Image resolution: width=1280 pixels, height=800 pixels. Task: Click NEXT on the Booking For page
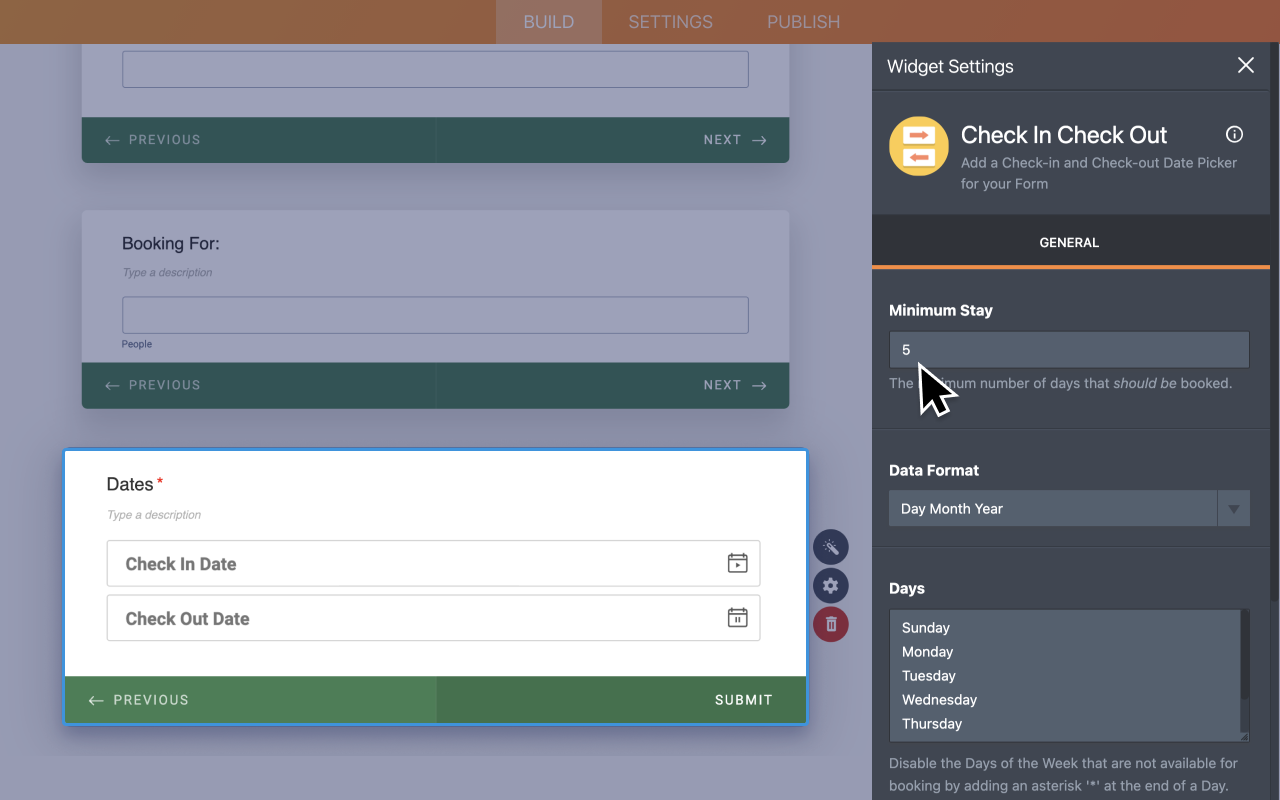point(722,385)
